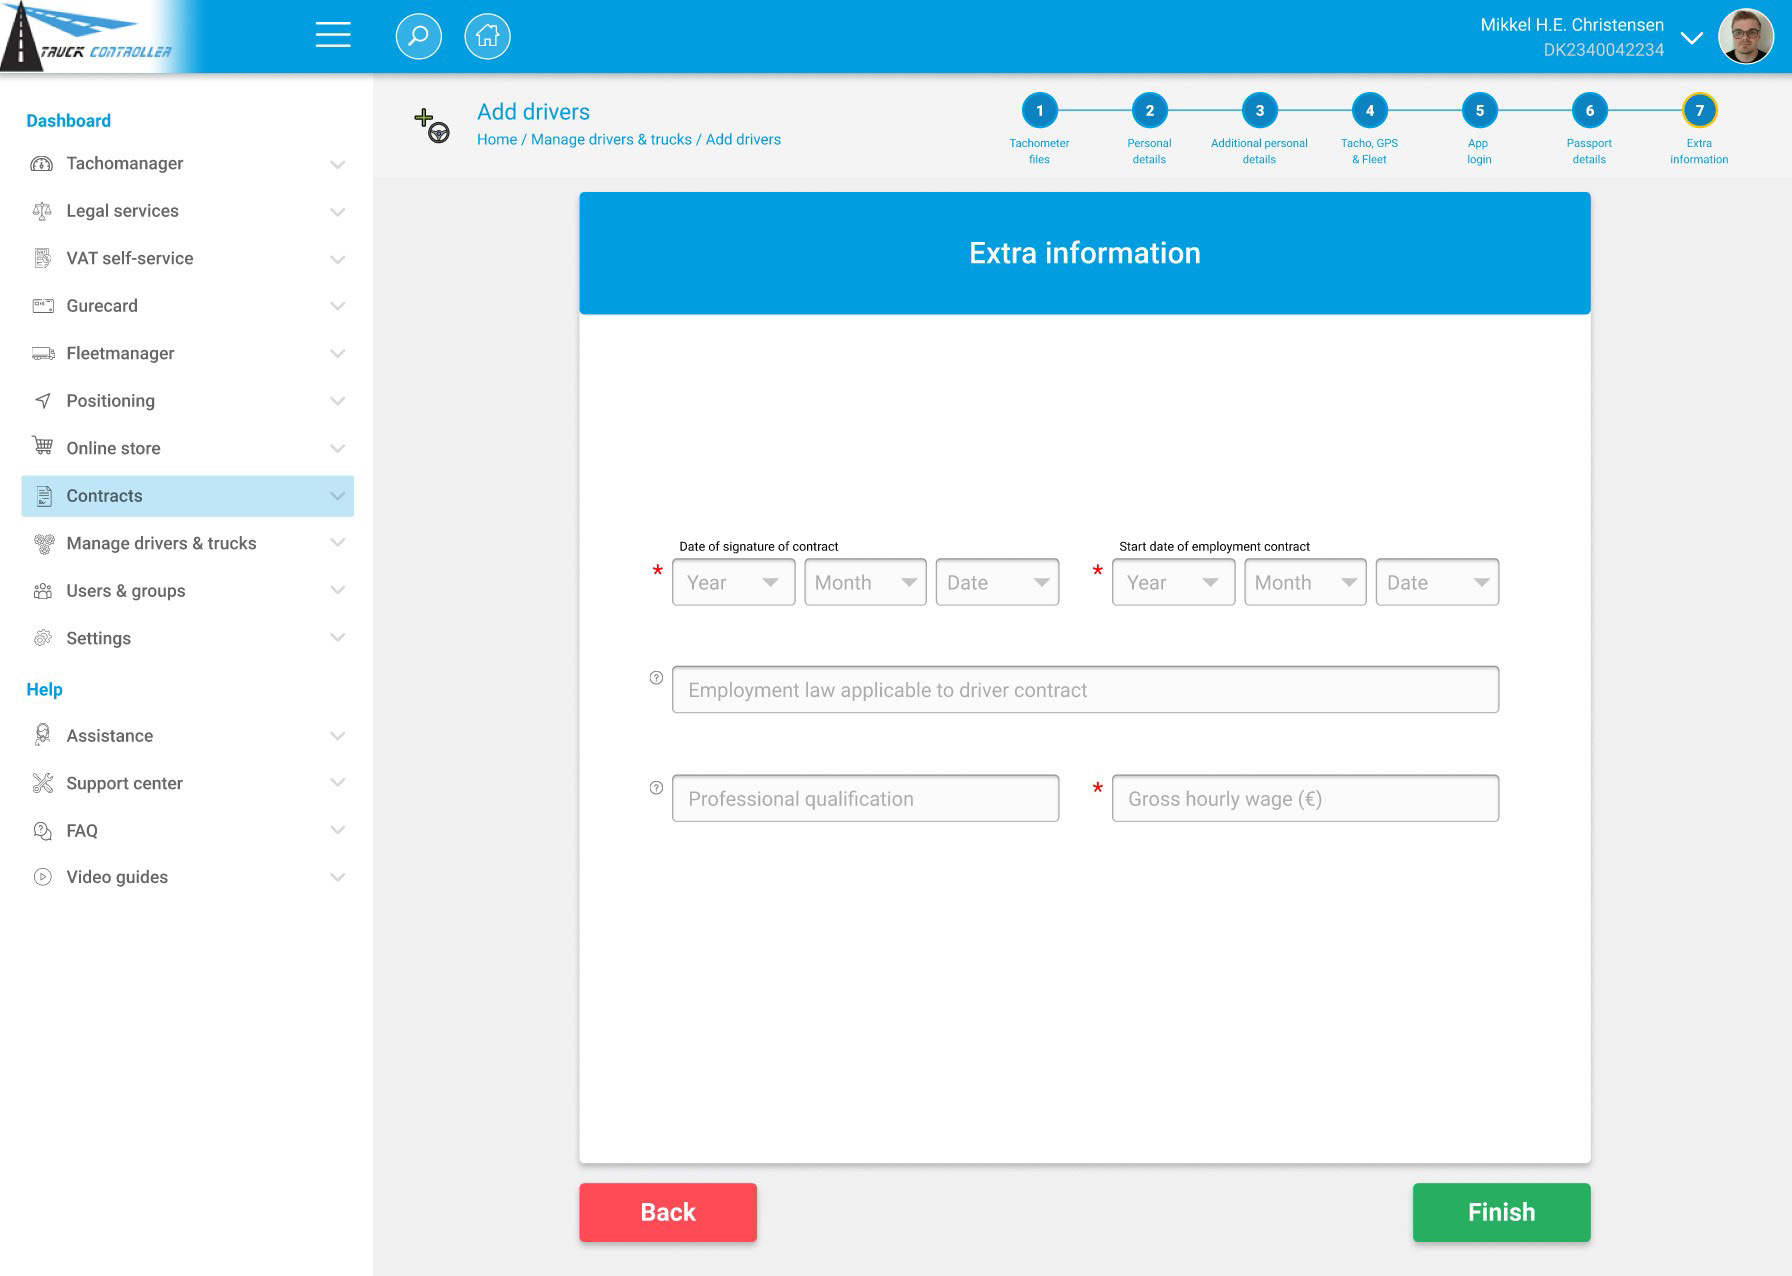The width and height of the screenshot is (1792, 1276).
Task: Open Assistance menu item
Action: [x=188, y=736]
